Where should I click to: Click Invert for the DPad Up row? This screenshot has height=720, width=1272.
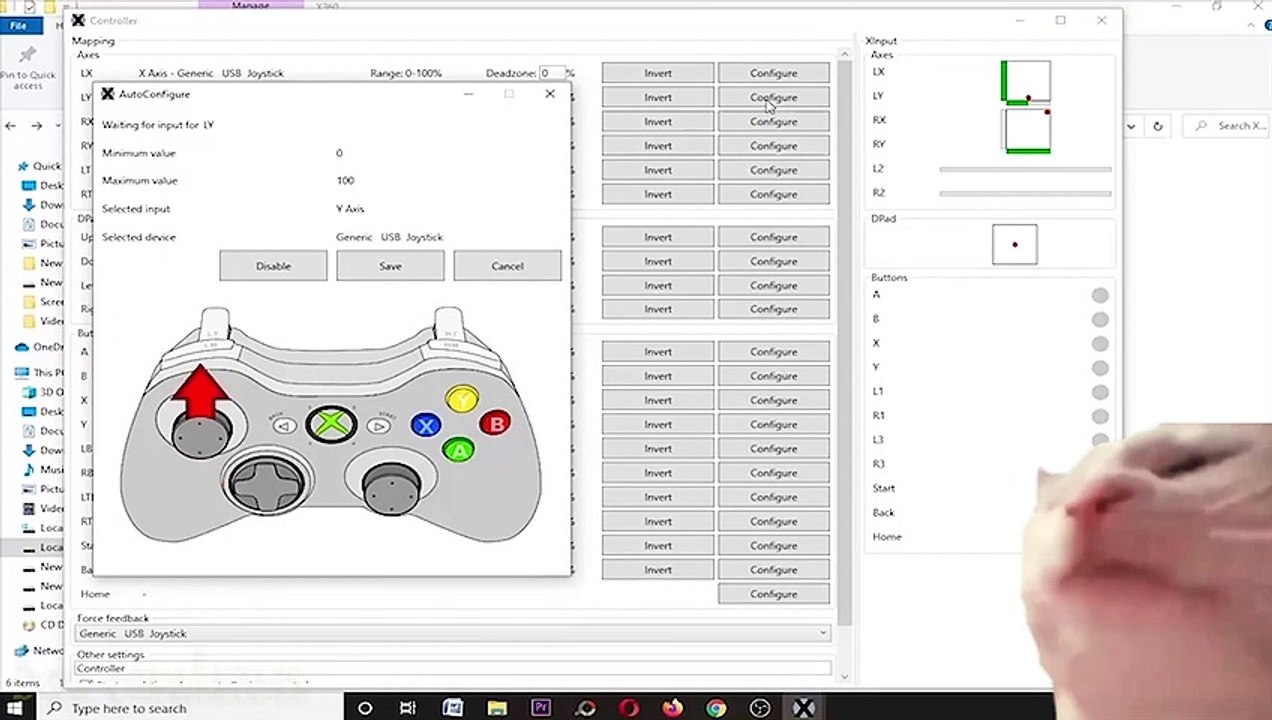point(658,237)
